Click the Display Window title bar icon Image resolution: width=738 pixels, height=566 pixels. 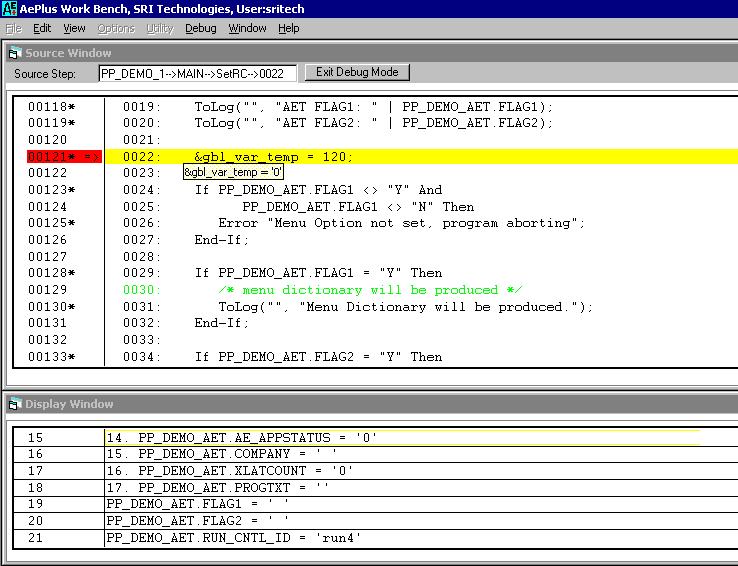(x=14, y=404)
